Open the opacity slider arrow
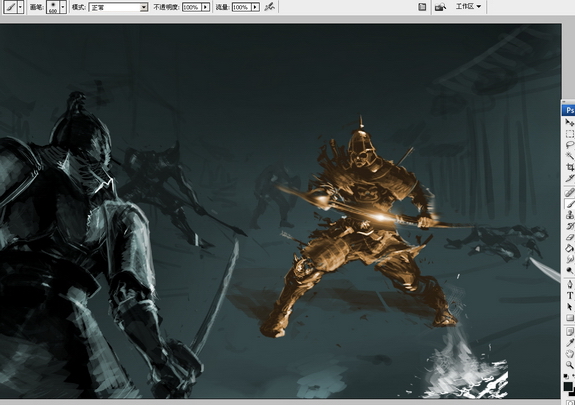 click(206, 7)
